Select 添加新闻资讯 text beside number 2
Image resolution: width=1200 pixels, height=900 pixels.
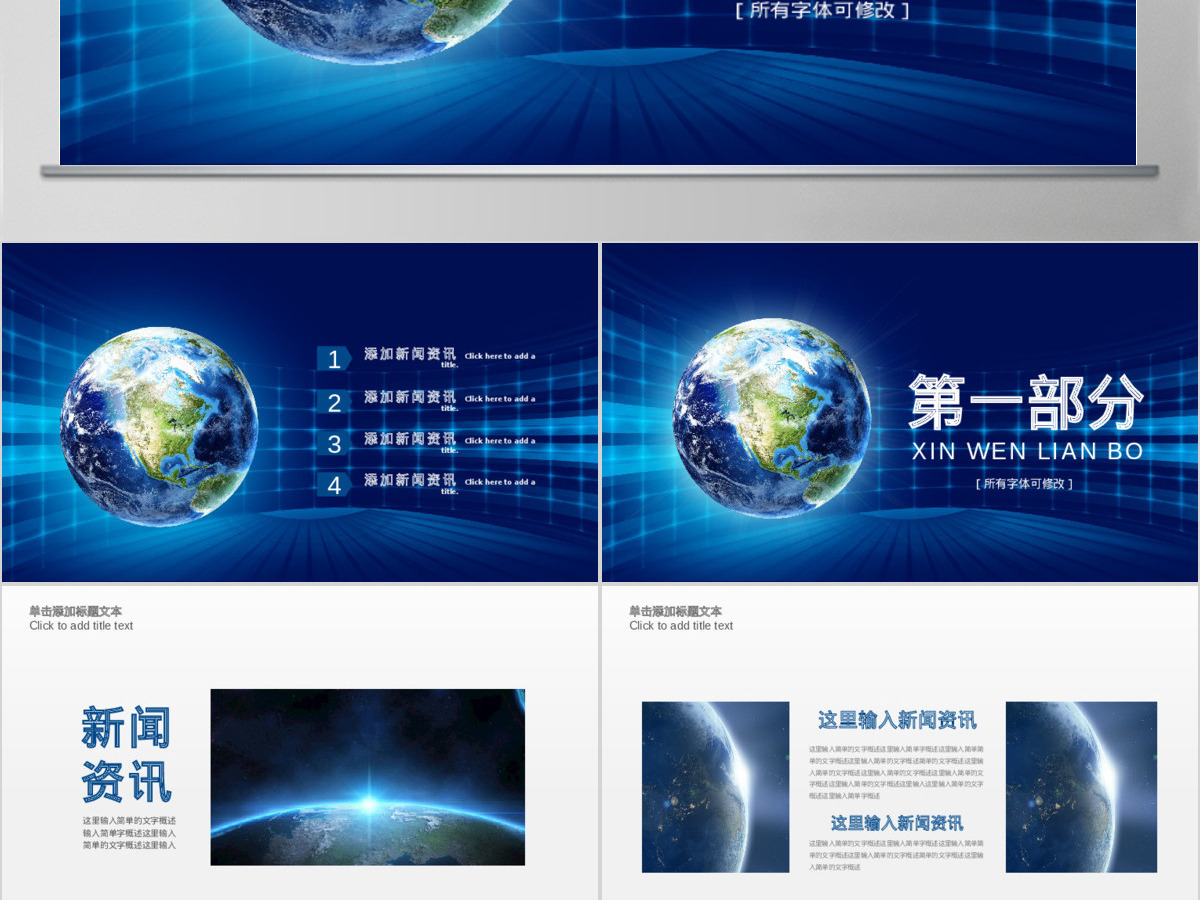410,397
